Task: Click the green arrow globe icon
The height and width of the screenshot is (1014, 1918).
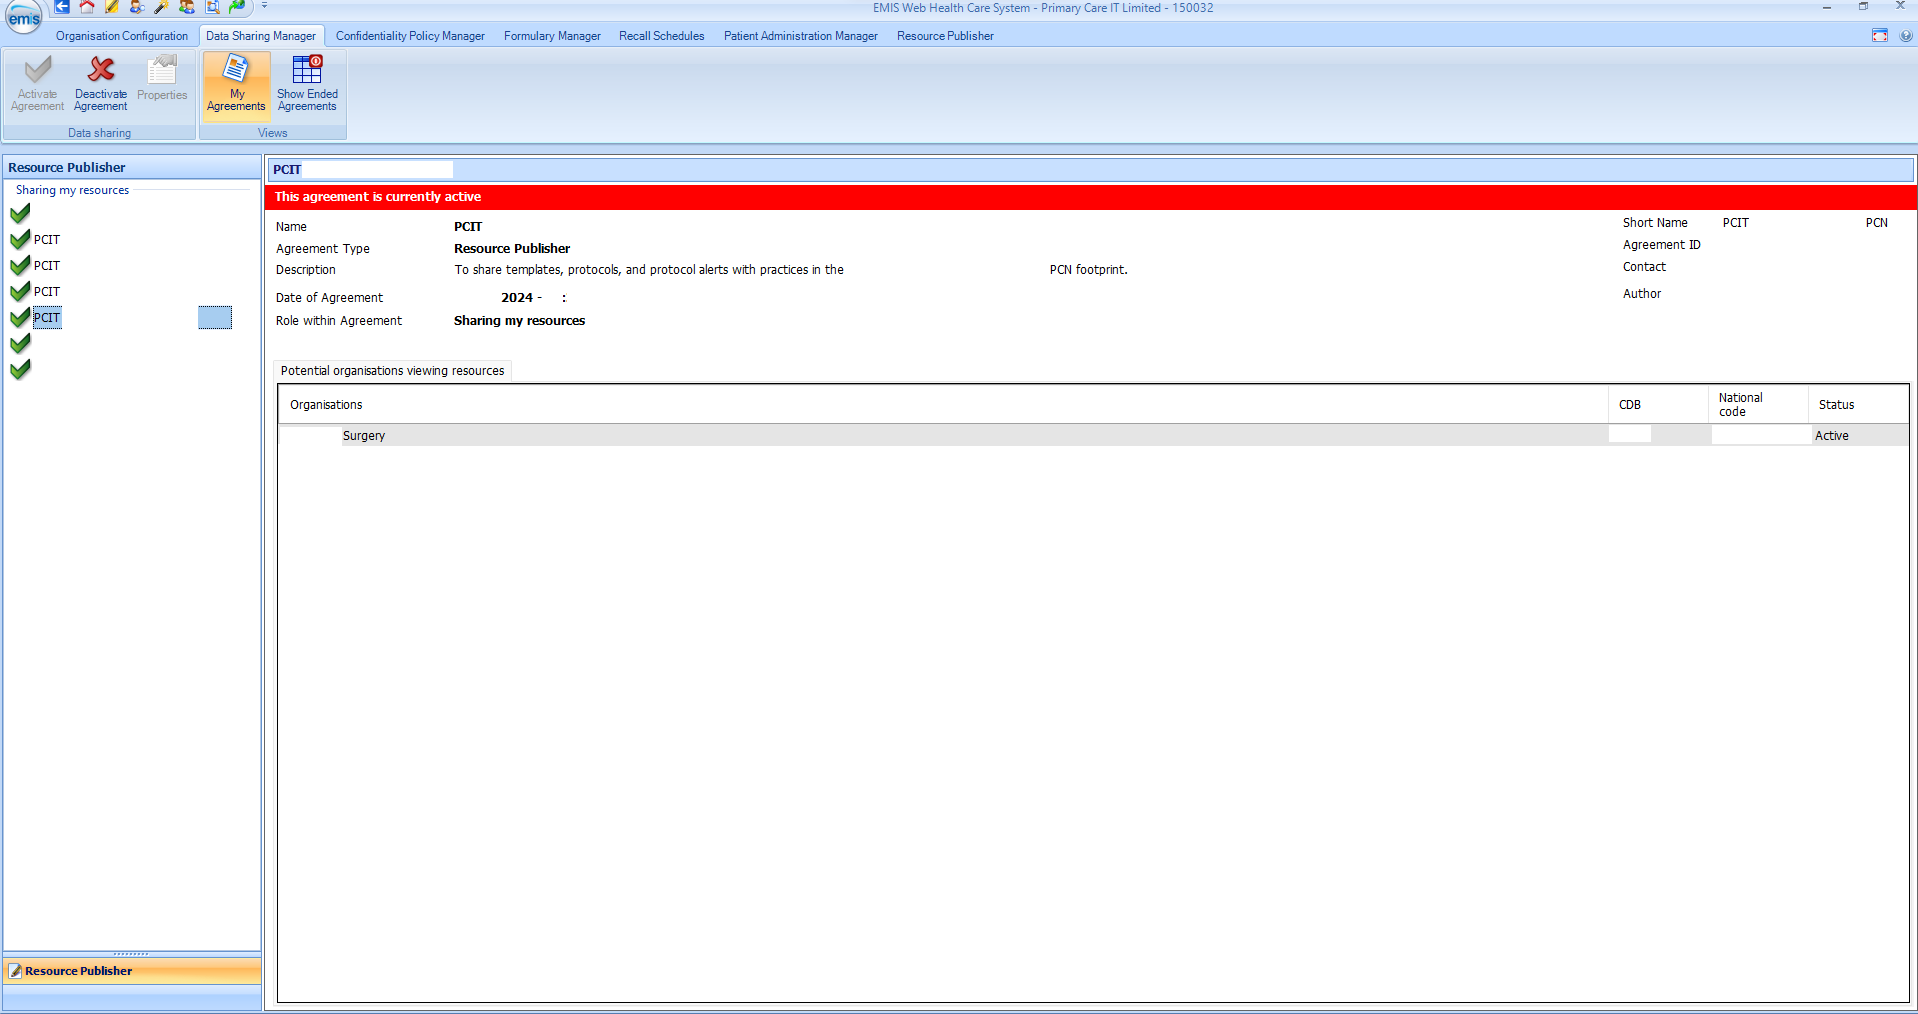Action: click(237, 7)
